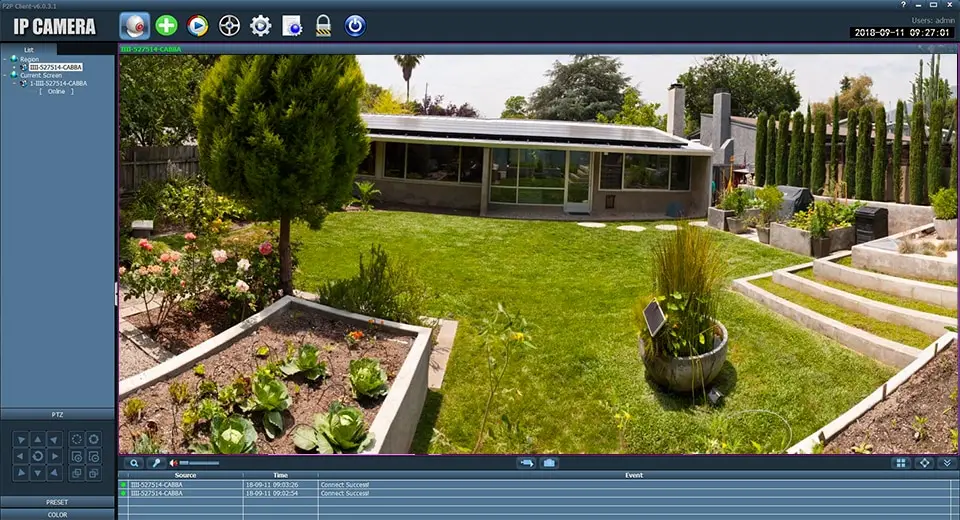Open the video playback tool

197,26
